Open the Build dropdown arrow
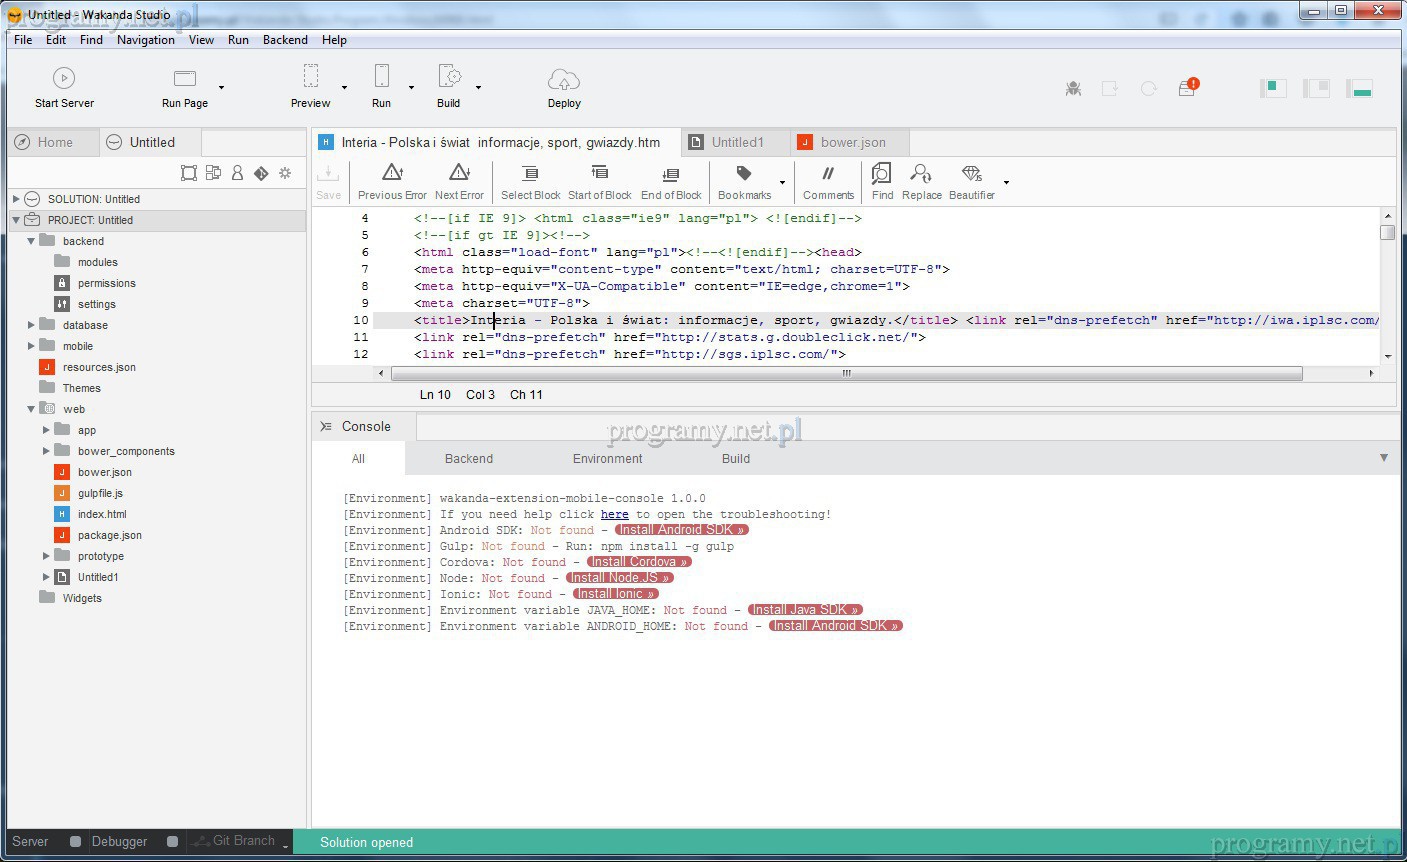 coord(478,88)
